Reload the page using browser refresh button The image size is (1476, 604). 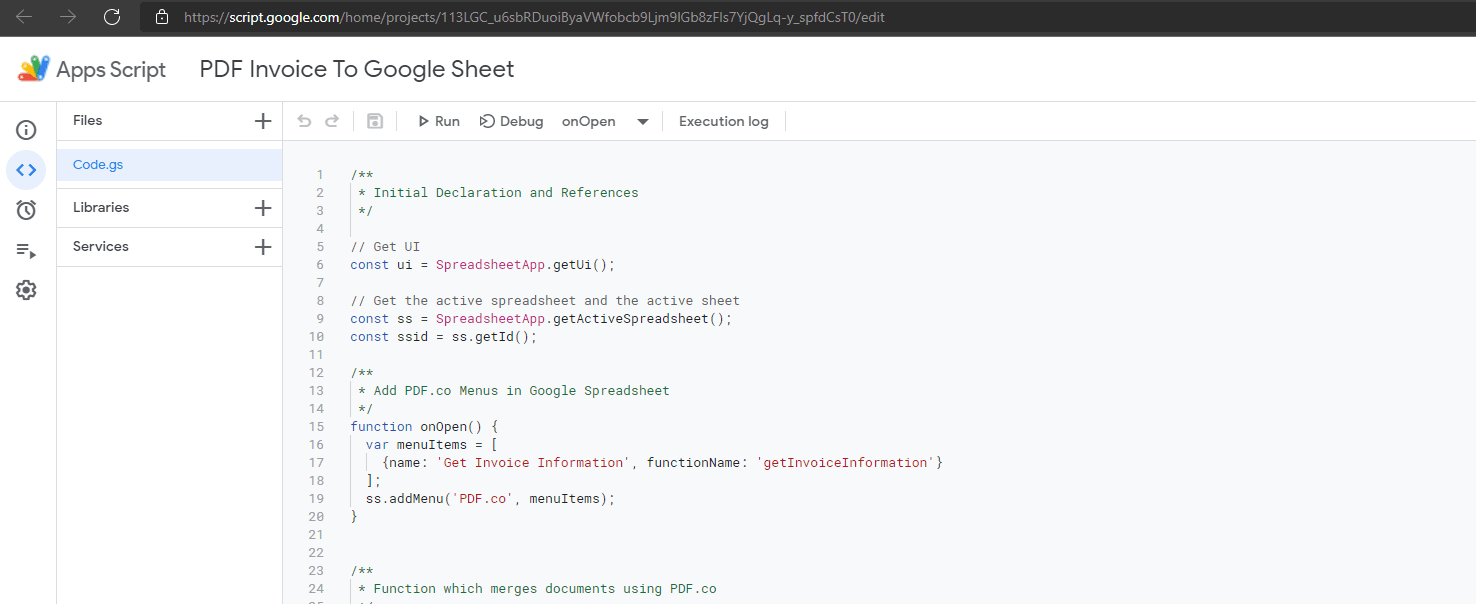click(112, 17)
